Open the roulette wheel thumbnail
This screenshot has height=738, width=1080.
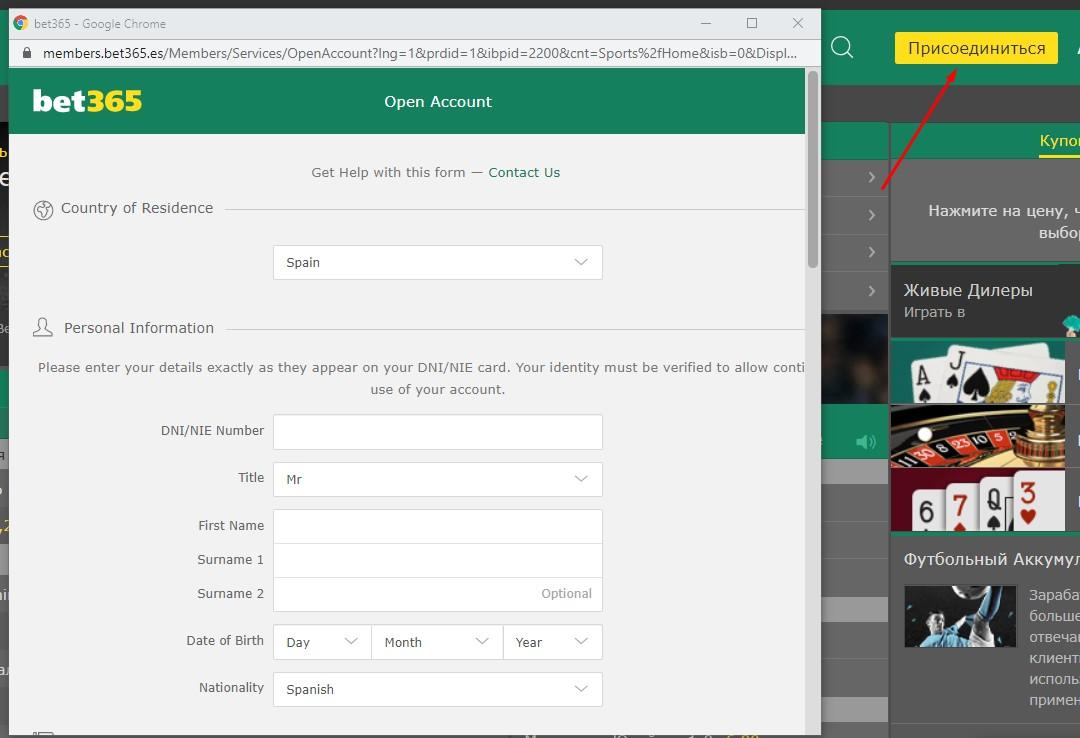click(977, 436)
